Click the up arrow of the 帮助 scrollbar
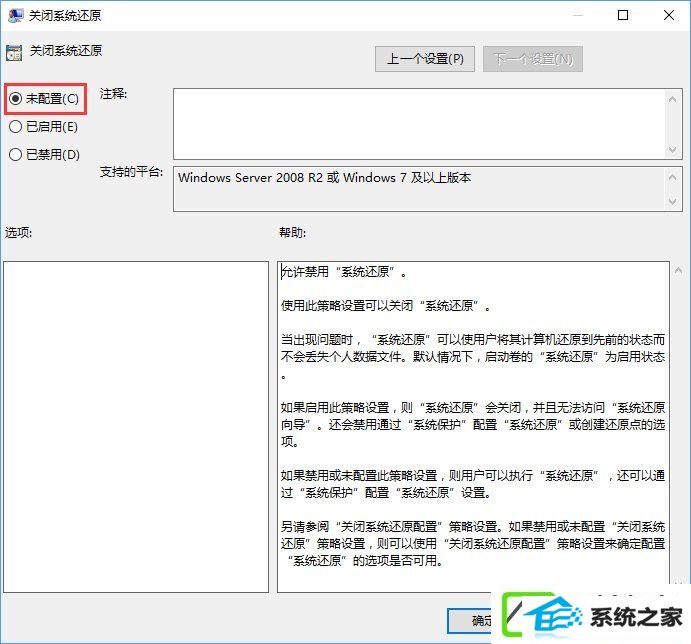The height and width of the screenshot is (644, 691). point(679,271)
